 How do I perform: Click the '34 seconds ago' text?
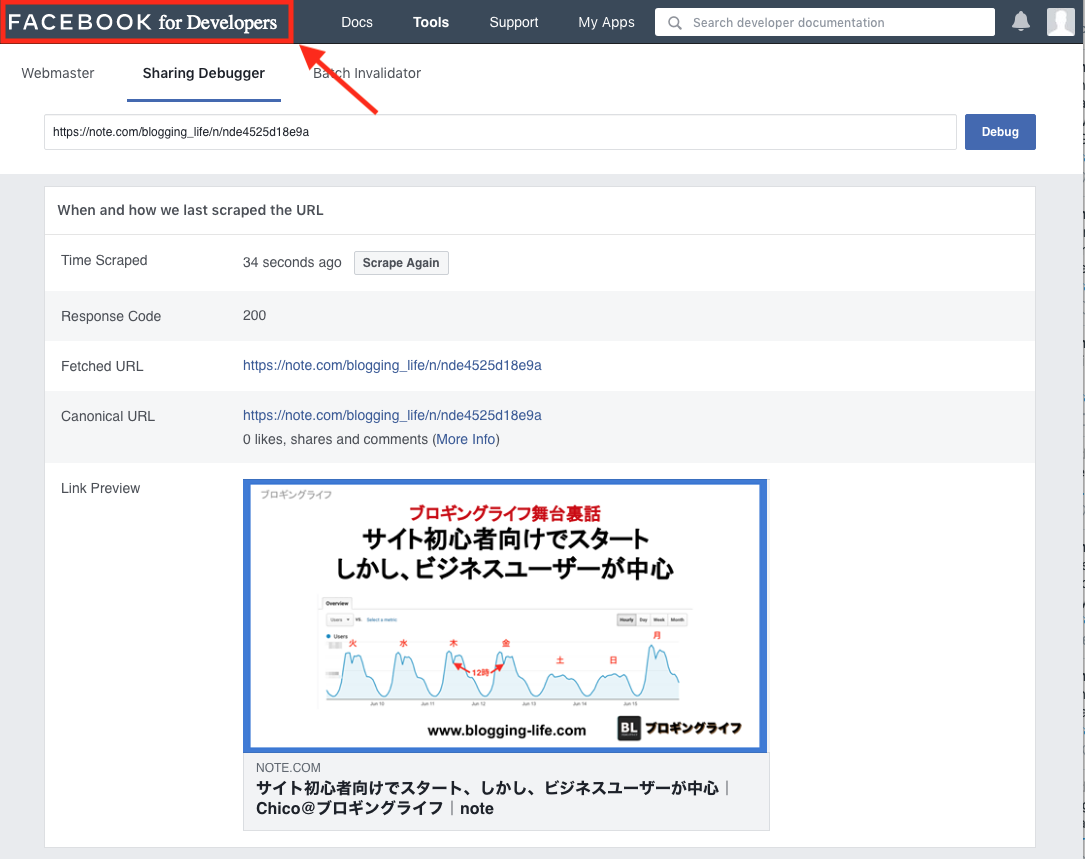(292, 262)
